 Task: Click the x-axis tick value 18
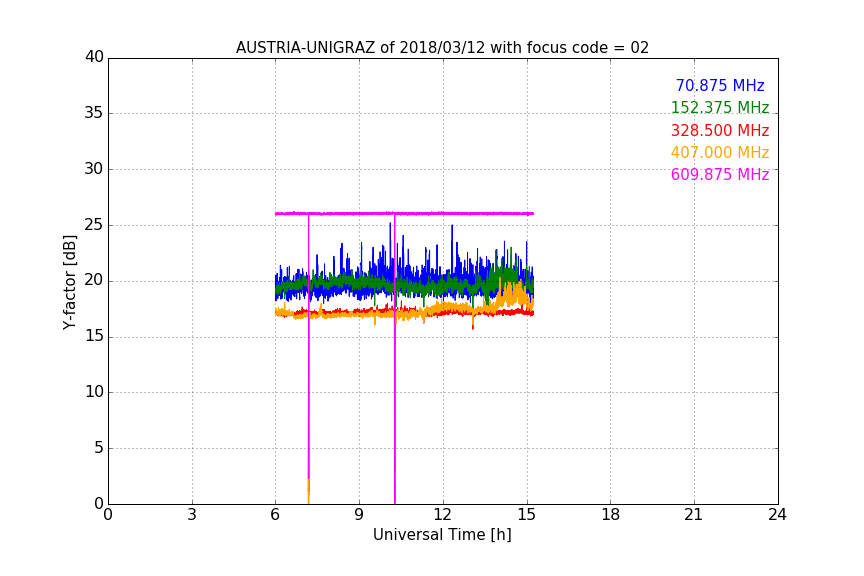click(x=611, y=515)
